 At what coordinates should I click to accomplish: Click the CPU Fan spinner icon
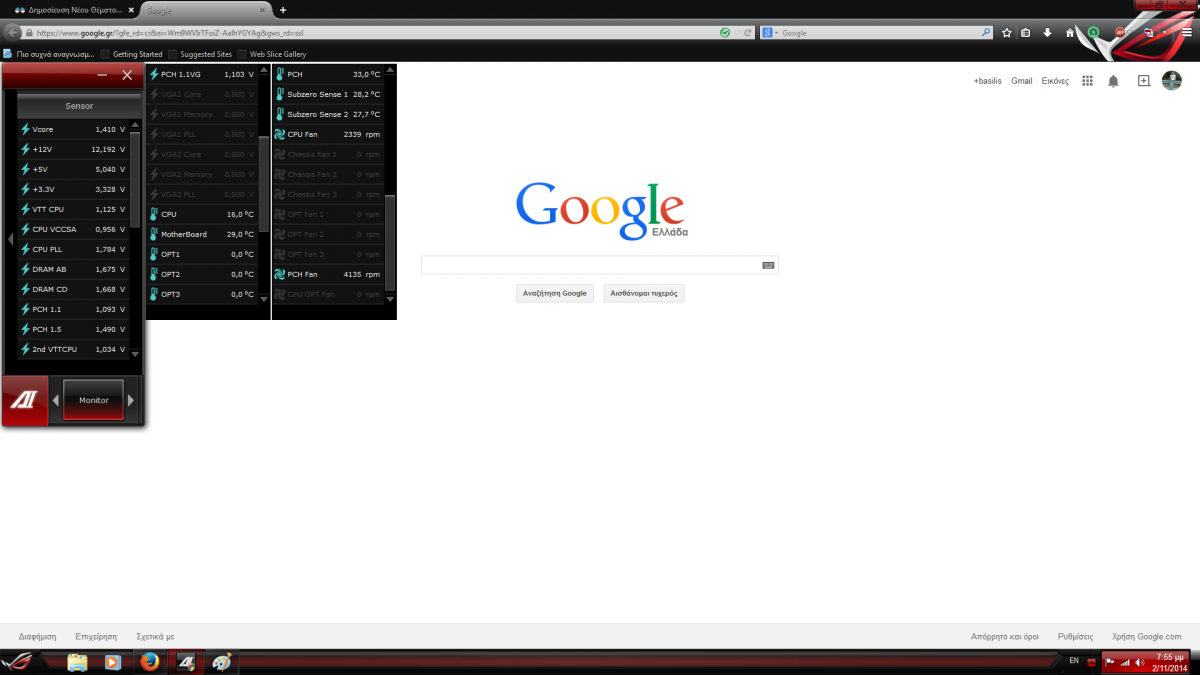coord(280,134)
